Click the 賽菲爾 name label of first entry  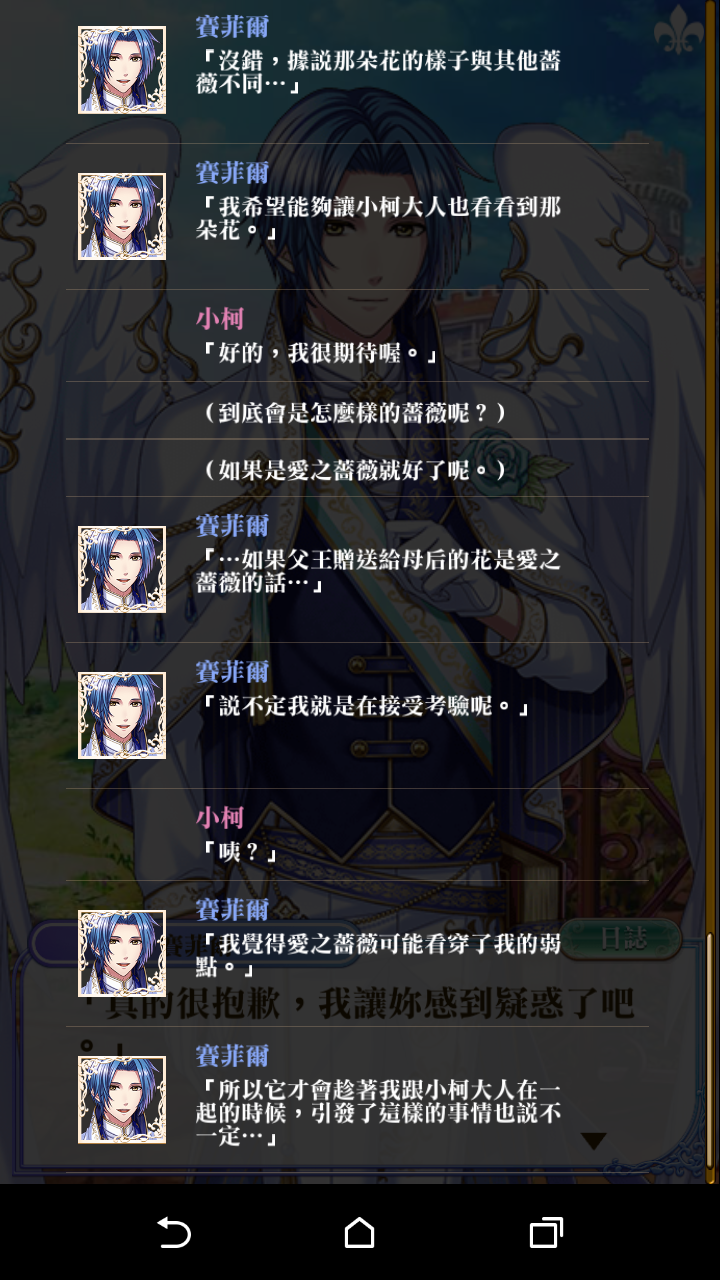click(233, 27)
